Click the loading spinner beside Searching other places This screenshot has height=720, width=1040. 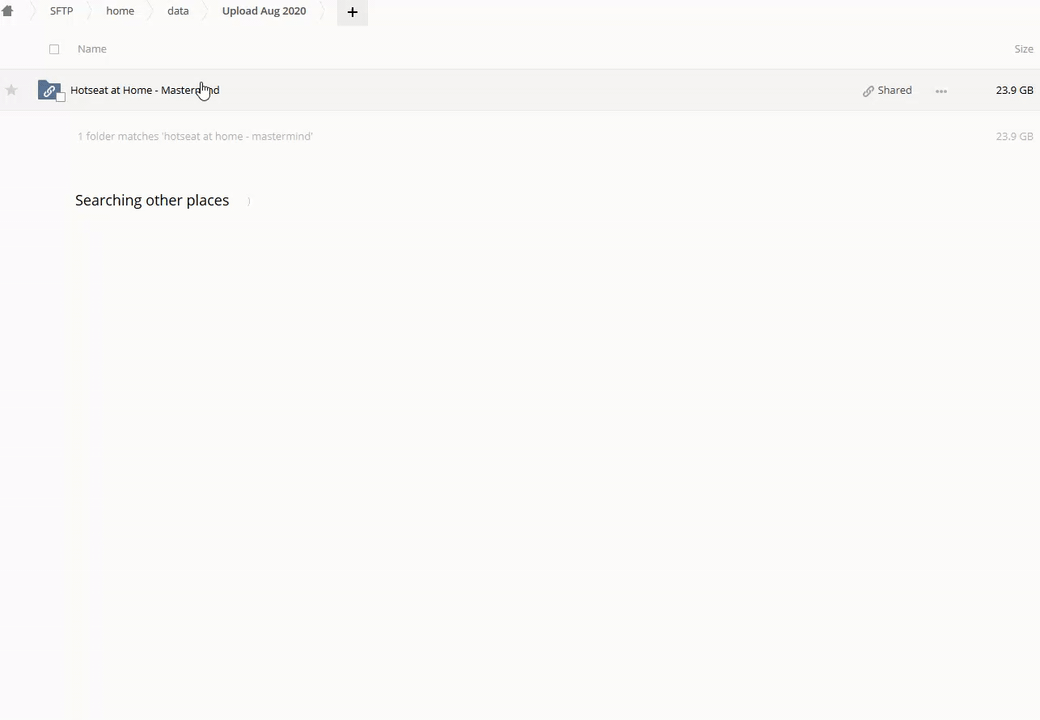248,201
